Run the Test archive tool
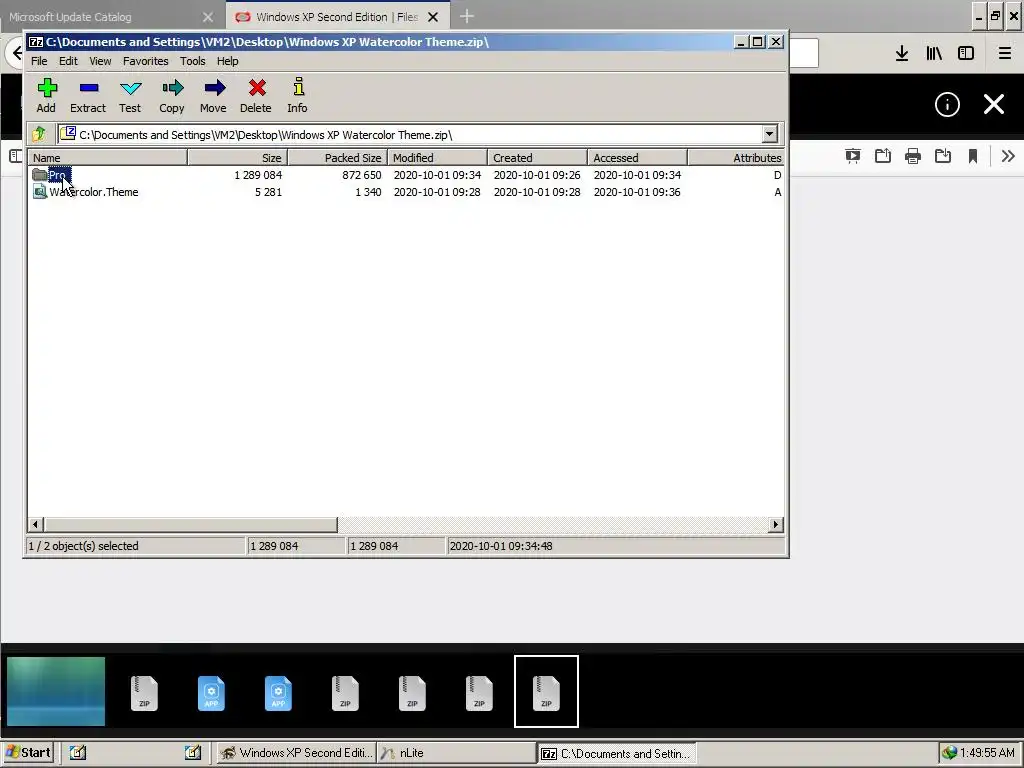 (x=130, y=95)
